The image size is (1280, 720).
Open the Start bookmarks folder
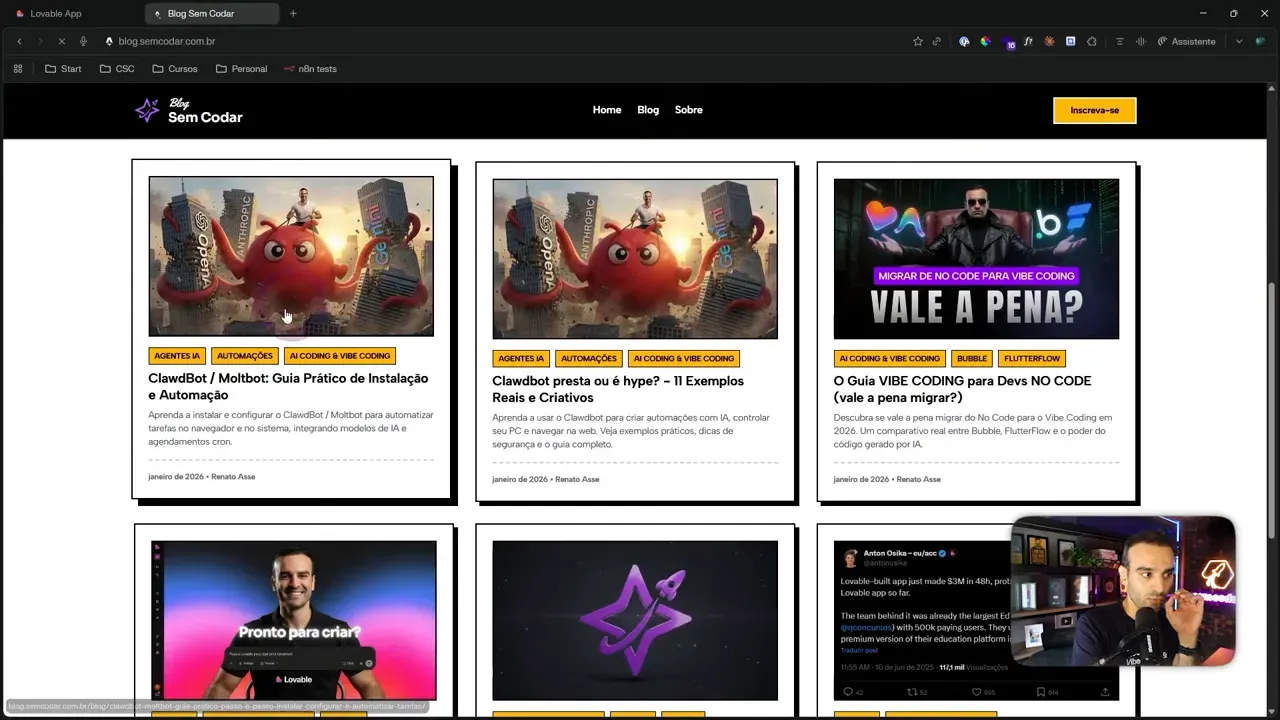click(x=63, y=68)
